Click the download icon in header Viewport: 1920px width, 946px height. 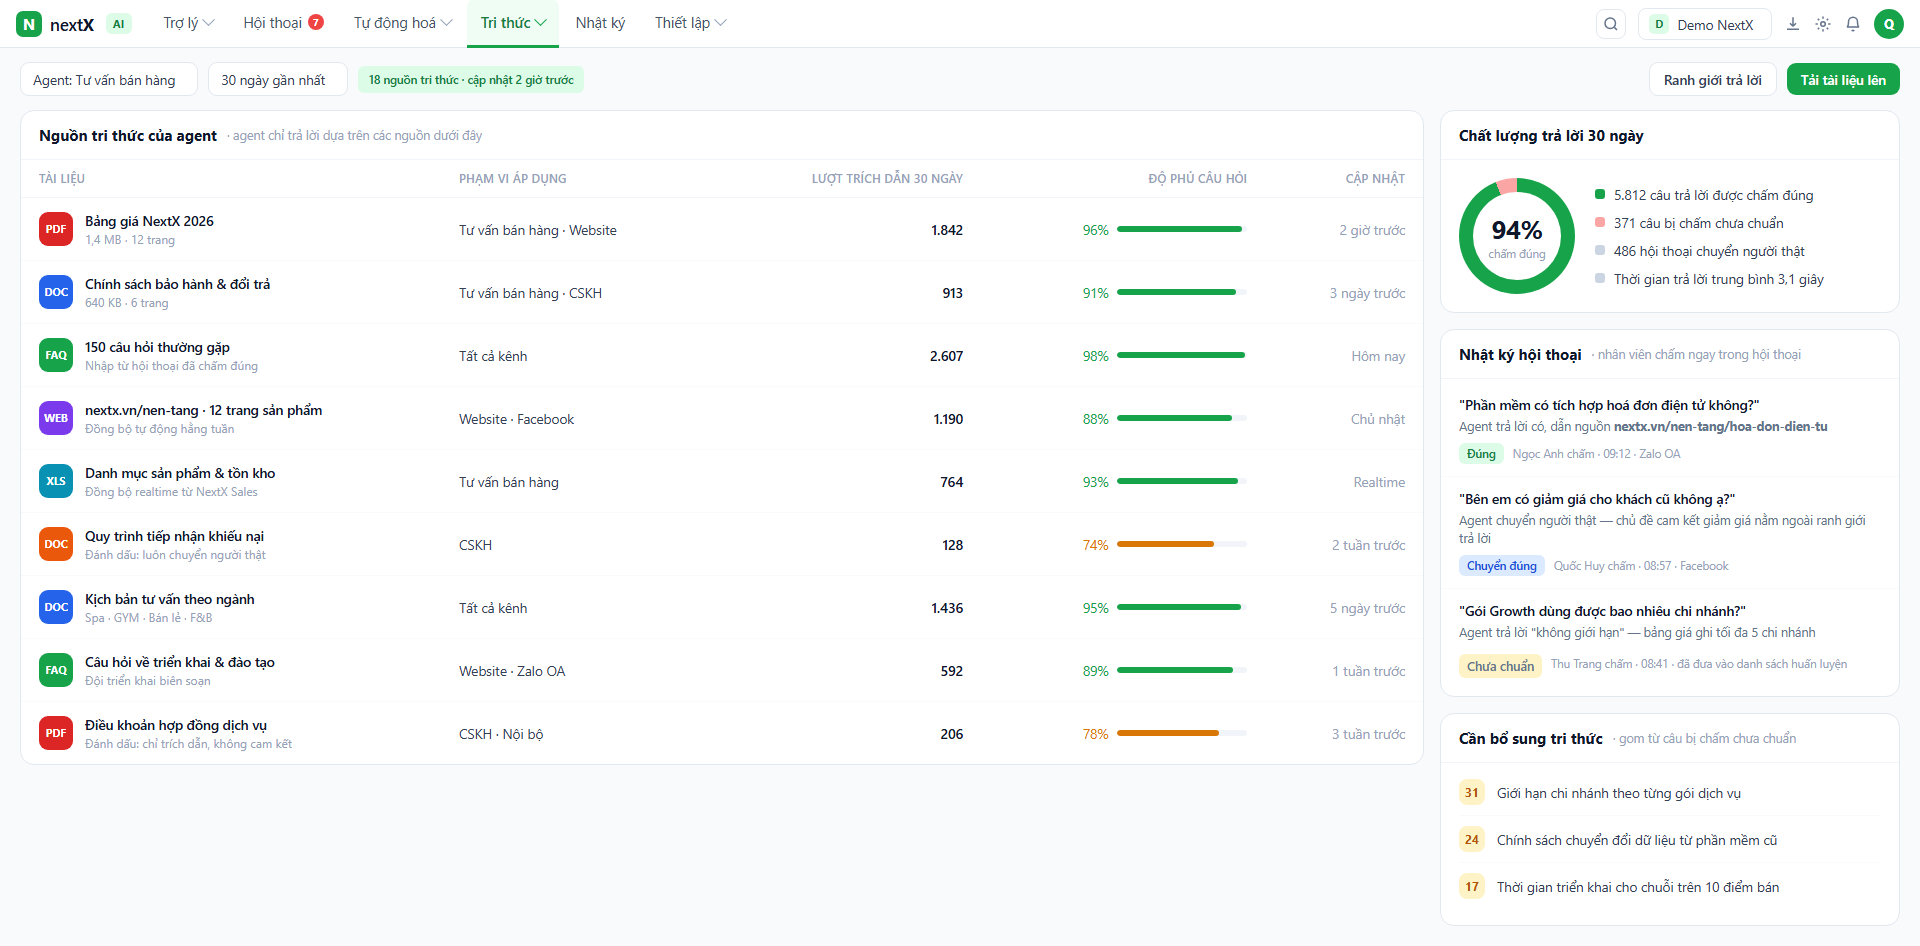click(x=1793, y=24)
